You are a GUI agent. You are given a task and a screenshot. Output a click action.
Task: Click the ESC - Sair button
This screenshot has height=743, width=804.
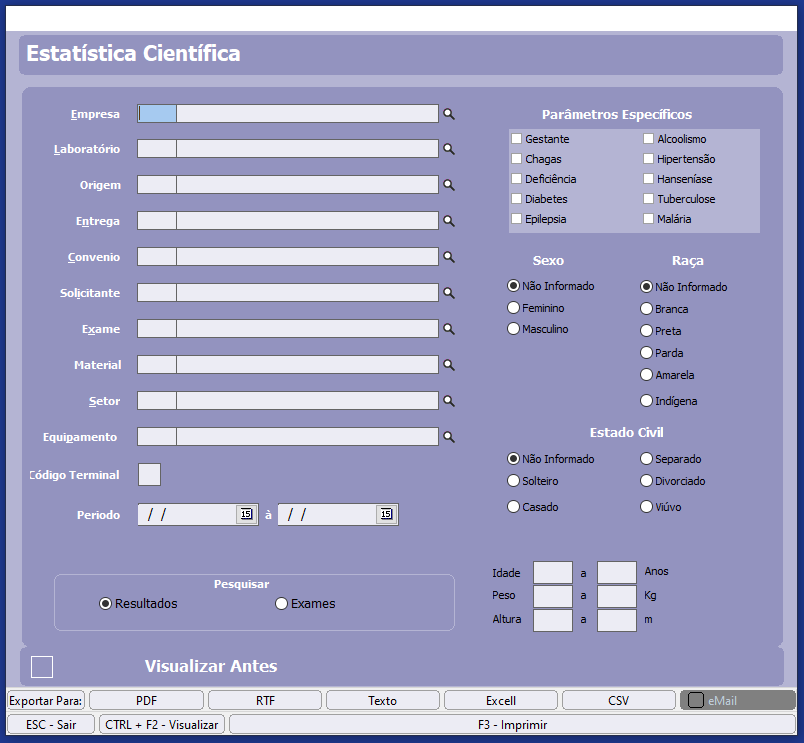[51, 724]
